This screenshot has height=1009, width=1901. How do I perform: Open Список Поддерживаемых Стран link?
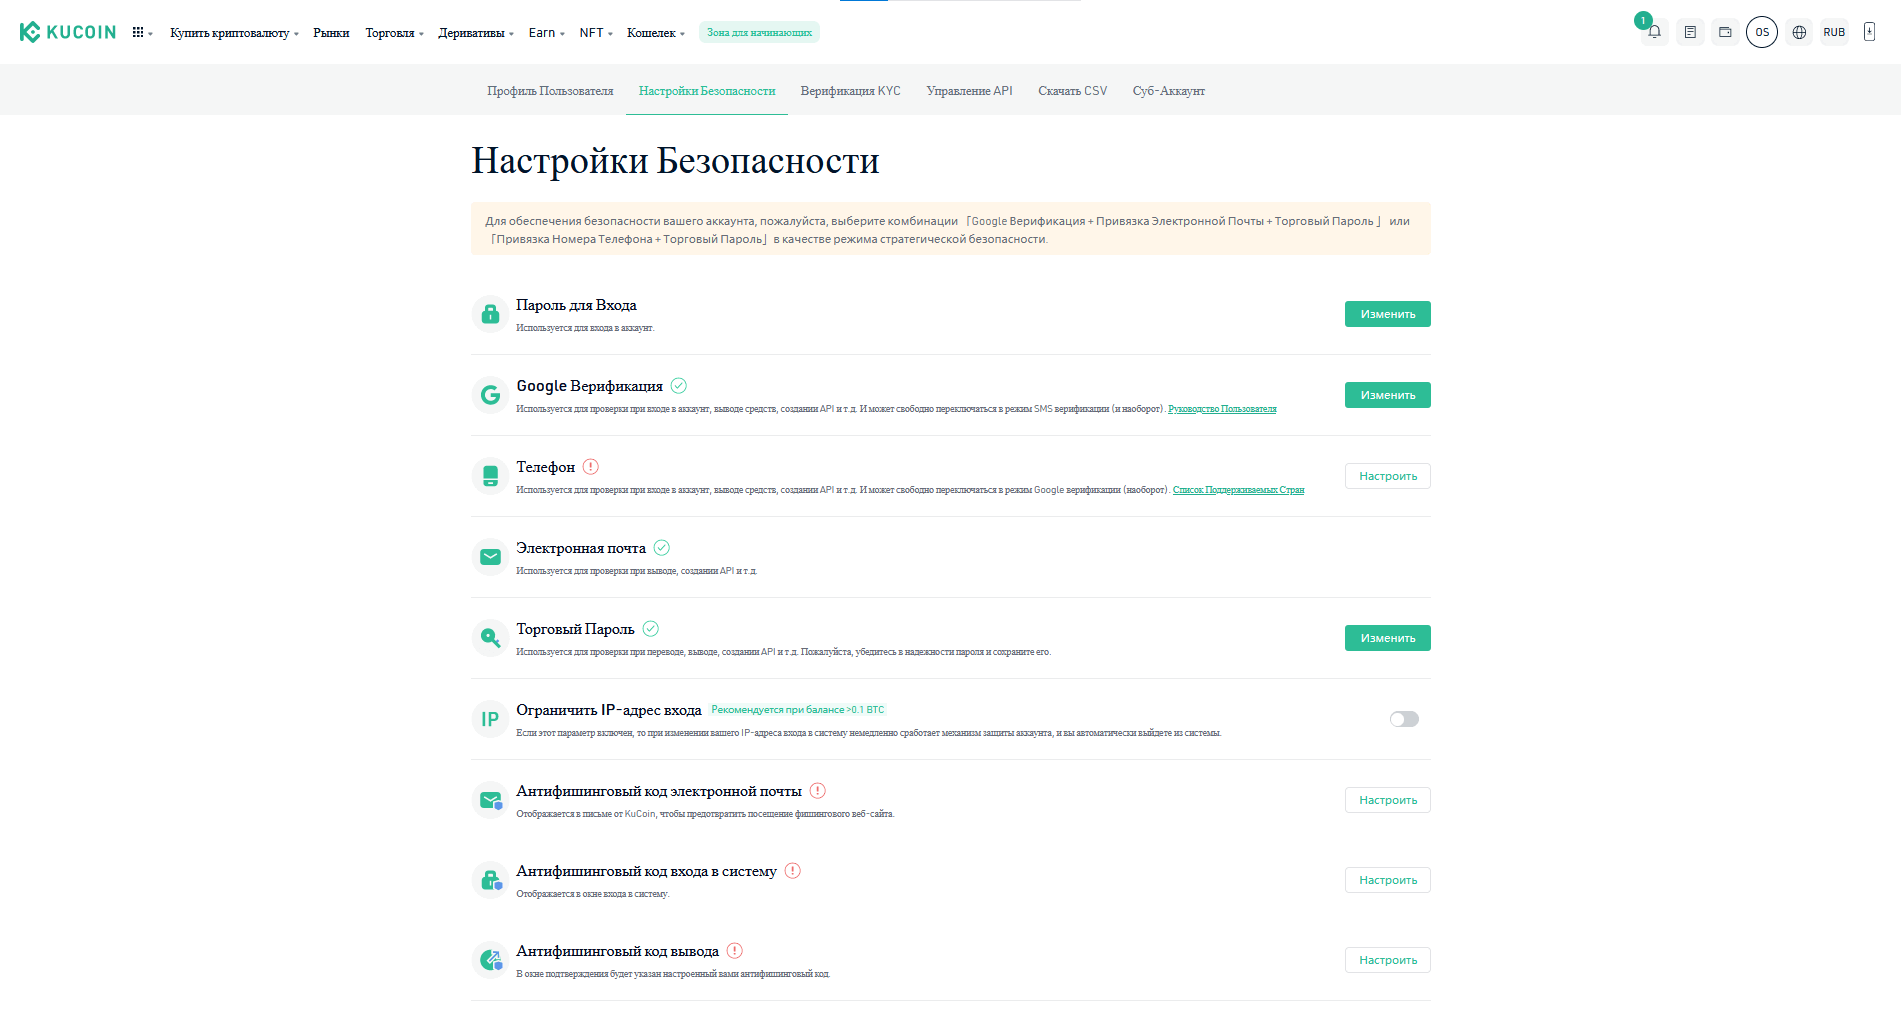click(1238, 490)
